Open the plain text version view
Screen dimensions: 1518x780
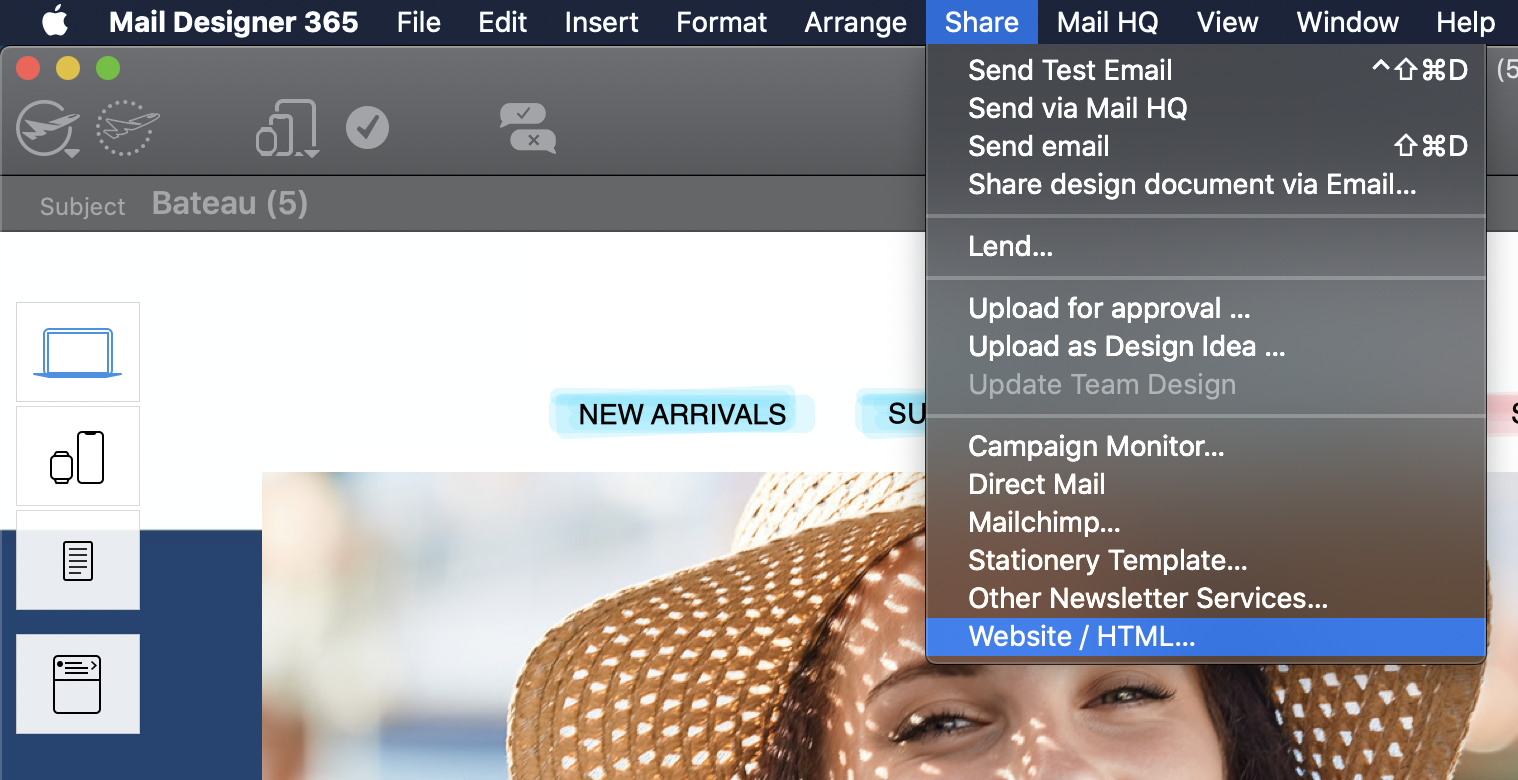click(x=78, y=560)
